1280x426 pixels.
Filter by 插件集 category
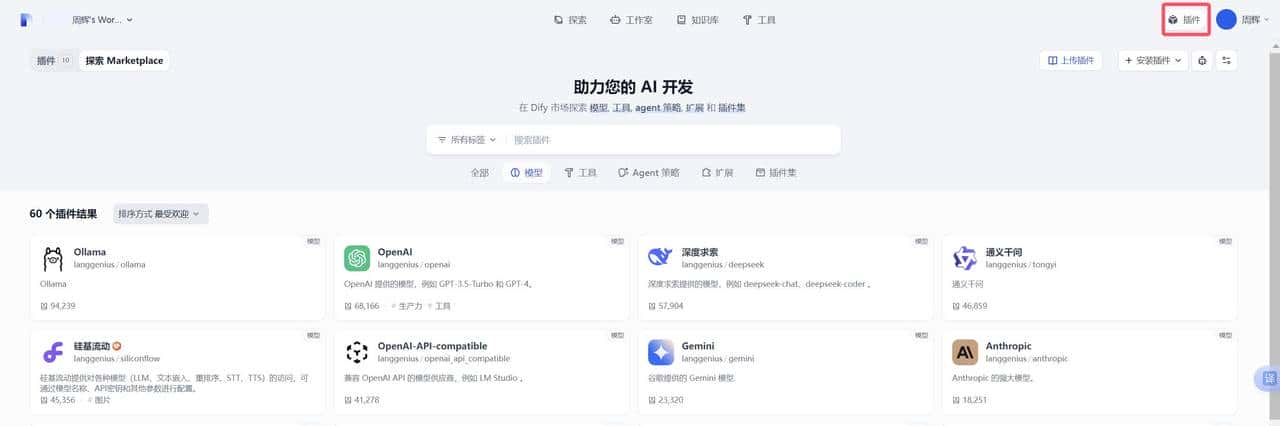pyautogui.click(x=776, y=173)
